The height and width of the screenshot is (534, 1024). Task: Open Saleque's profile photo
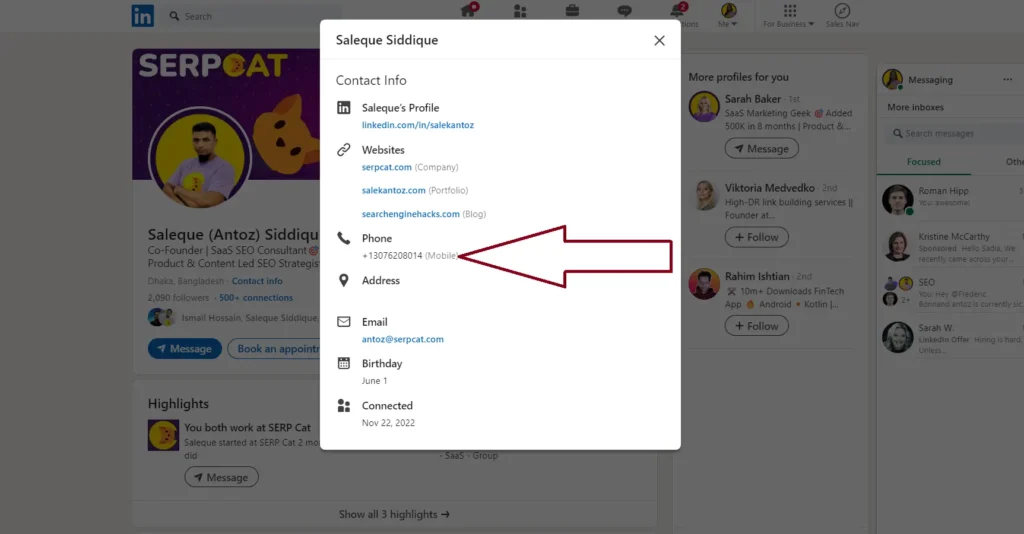(199, 158)
